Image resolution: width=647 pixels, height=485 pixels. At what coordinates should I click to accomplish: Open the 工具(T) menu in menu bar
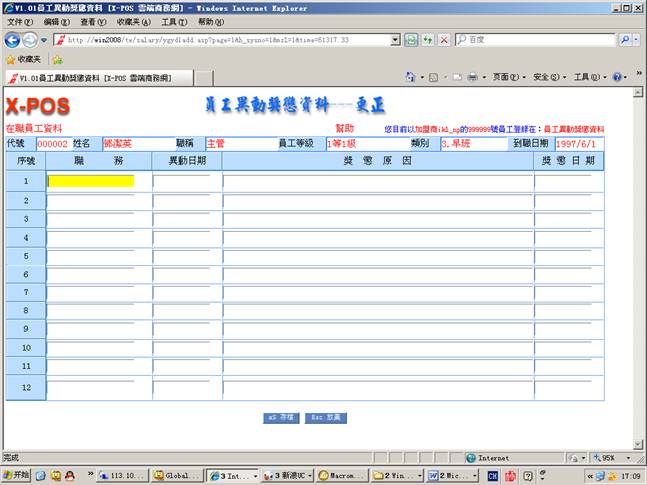pyautogui.click(x=174, y=21)
